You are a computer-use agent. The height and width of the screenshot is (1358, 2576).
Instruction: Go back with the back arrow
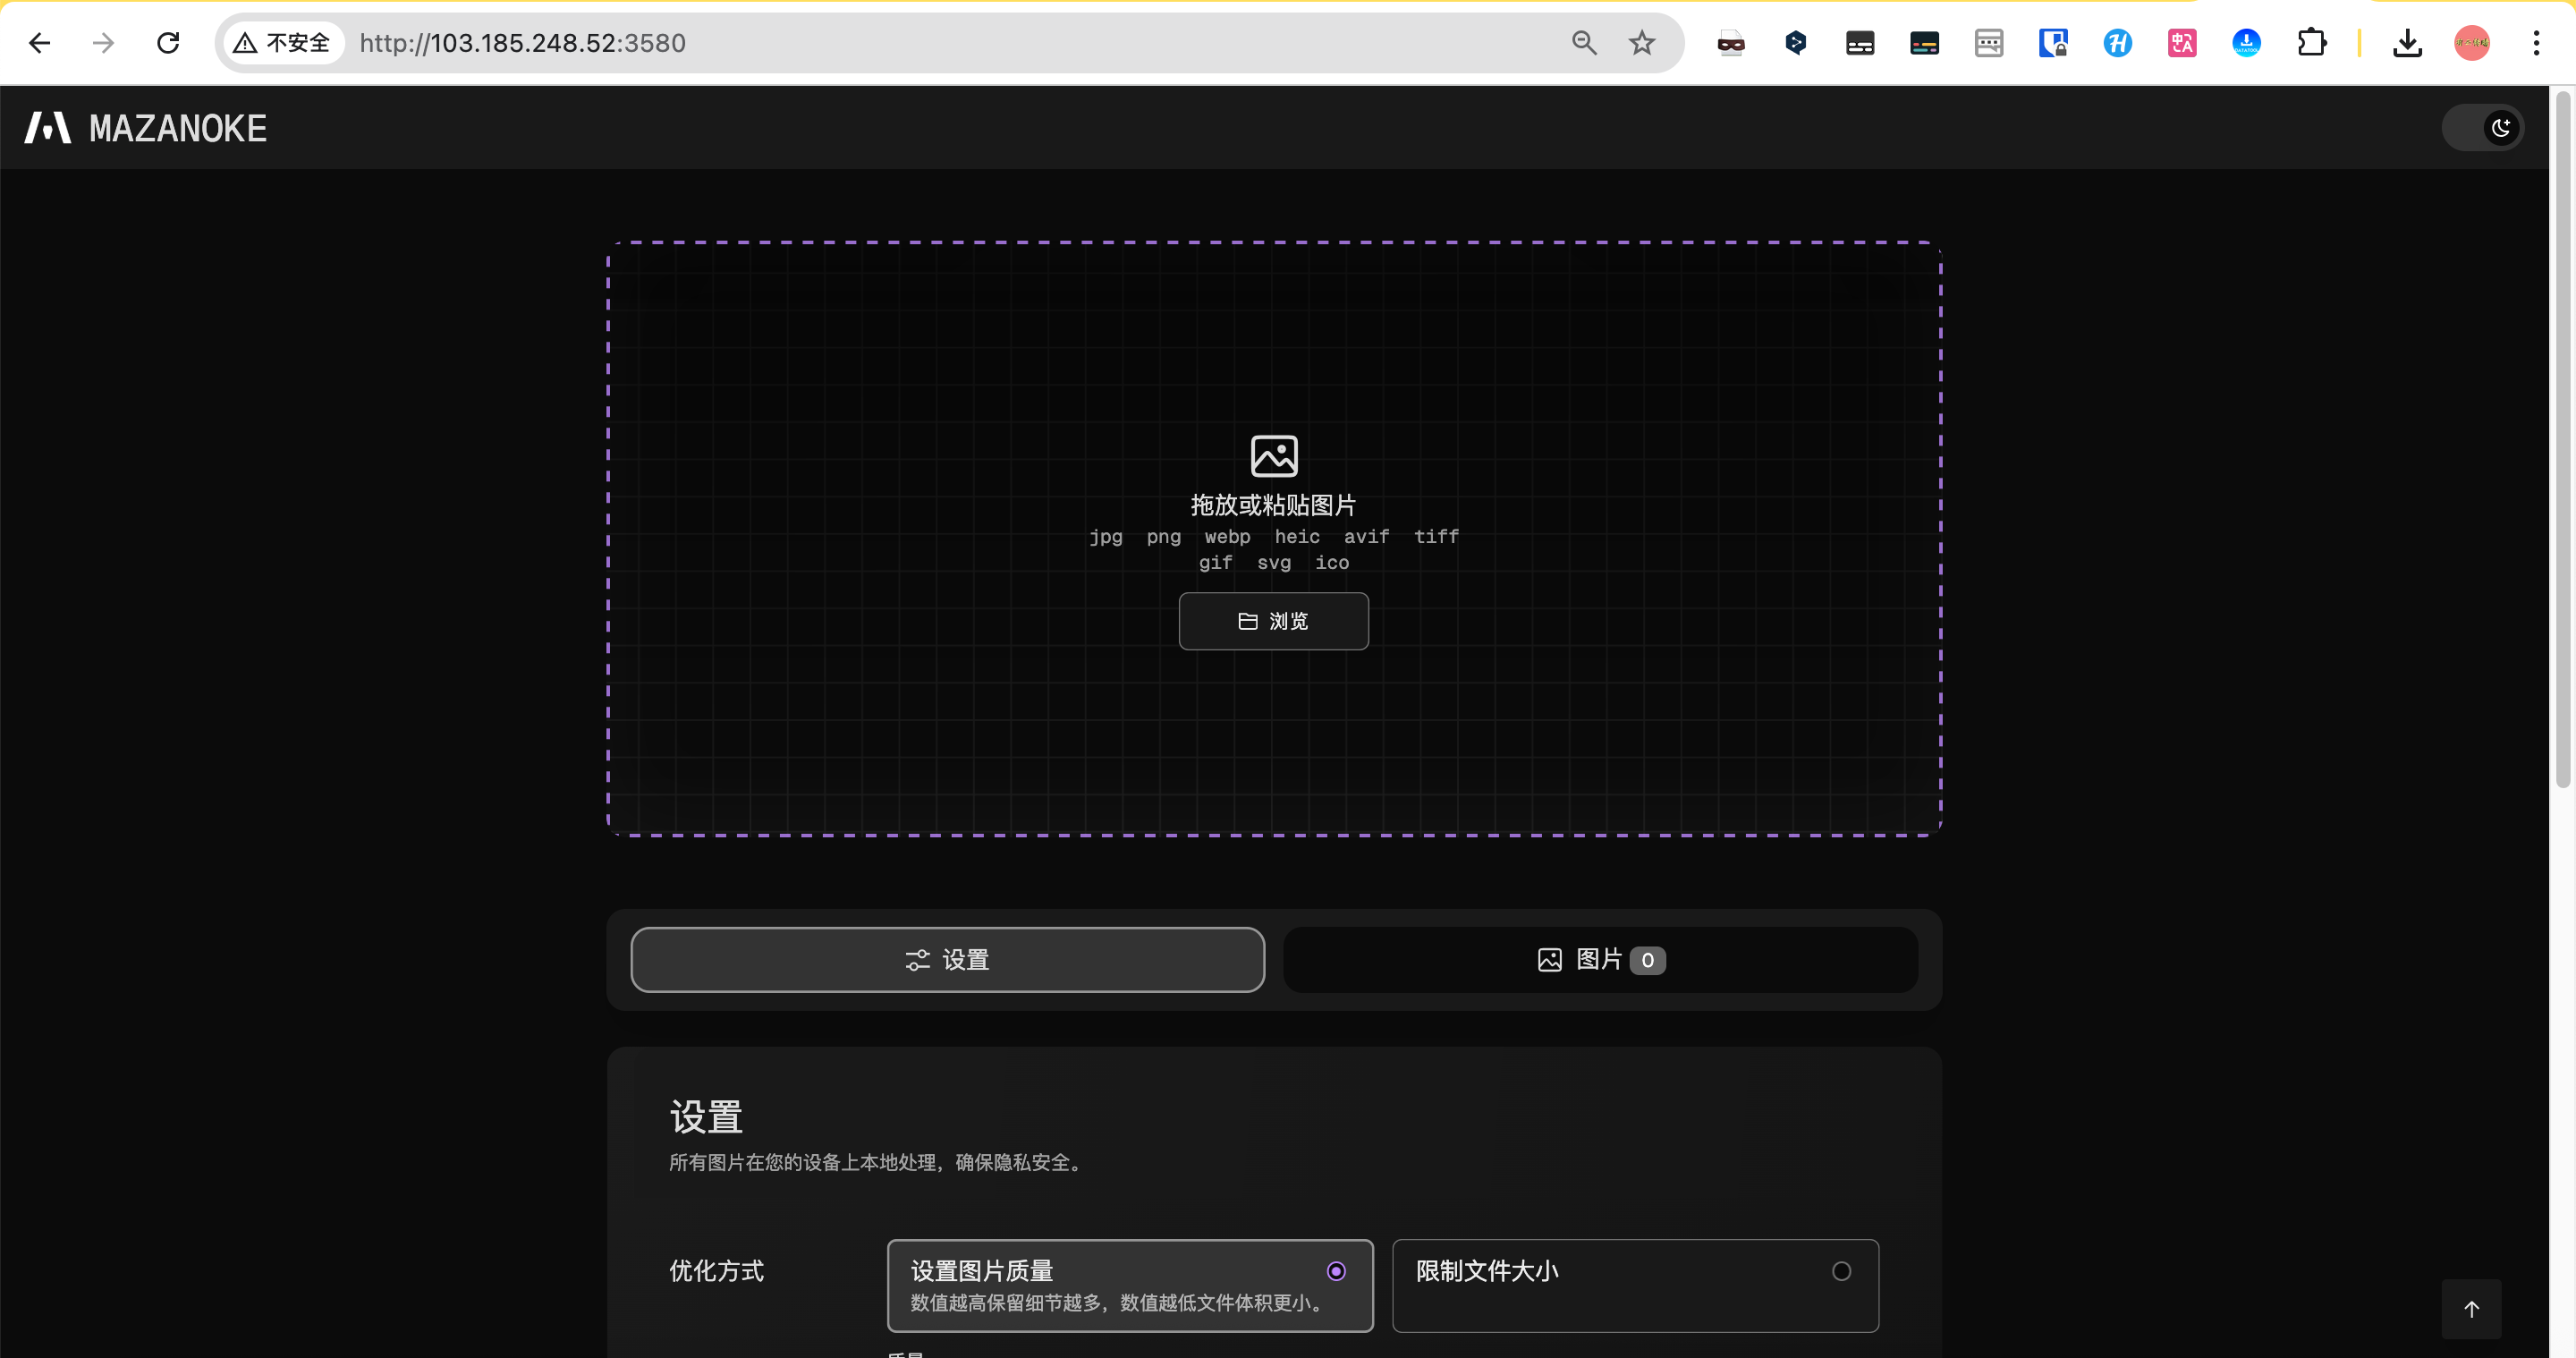(x=40, y=43)
